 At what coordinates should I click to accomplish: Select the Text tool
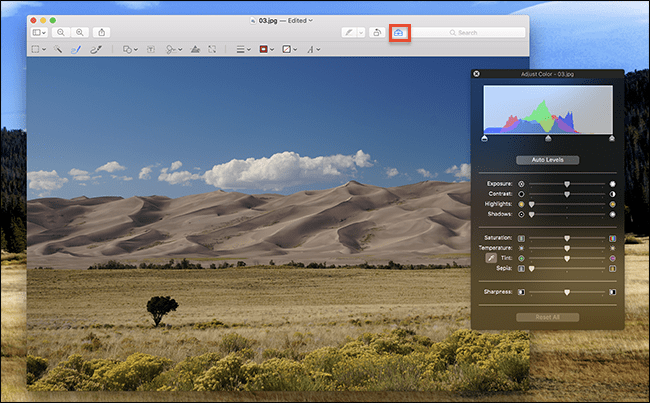[x=151, y=48]
